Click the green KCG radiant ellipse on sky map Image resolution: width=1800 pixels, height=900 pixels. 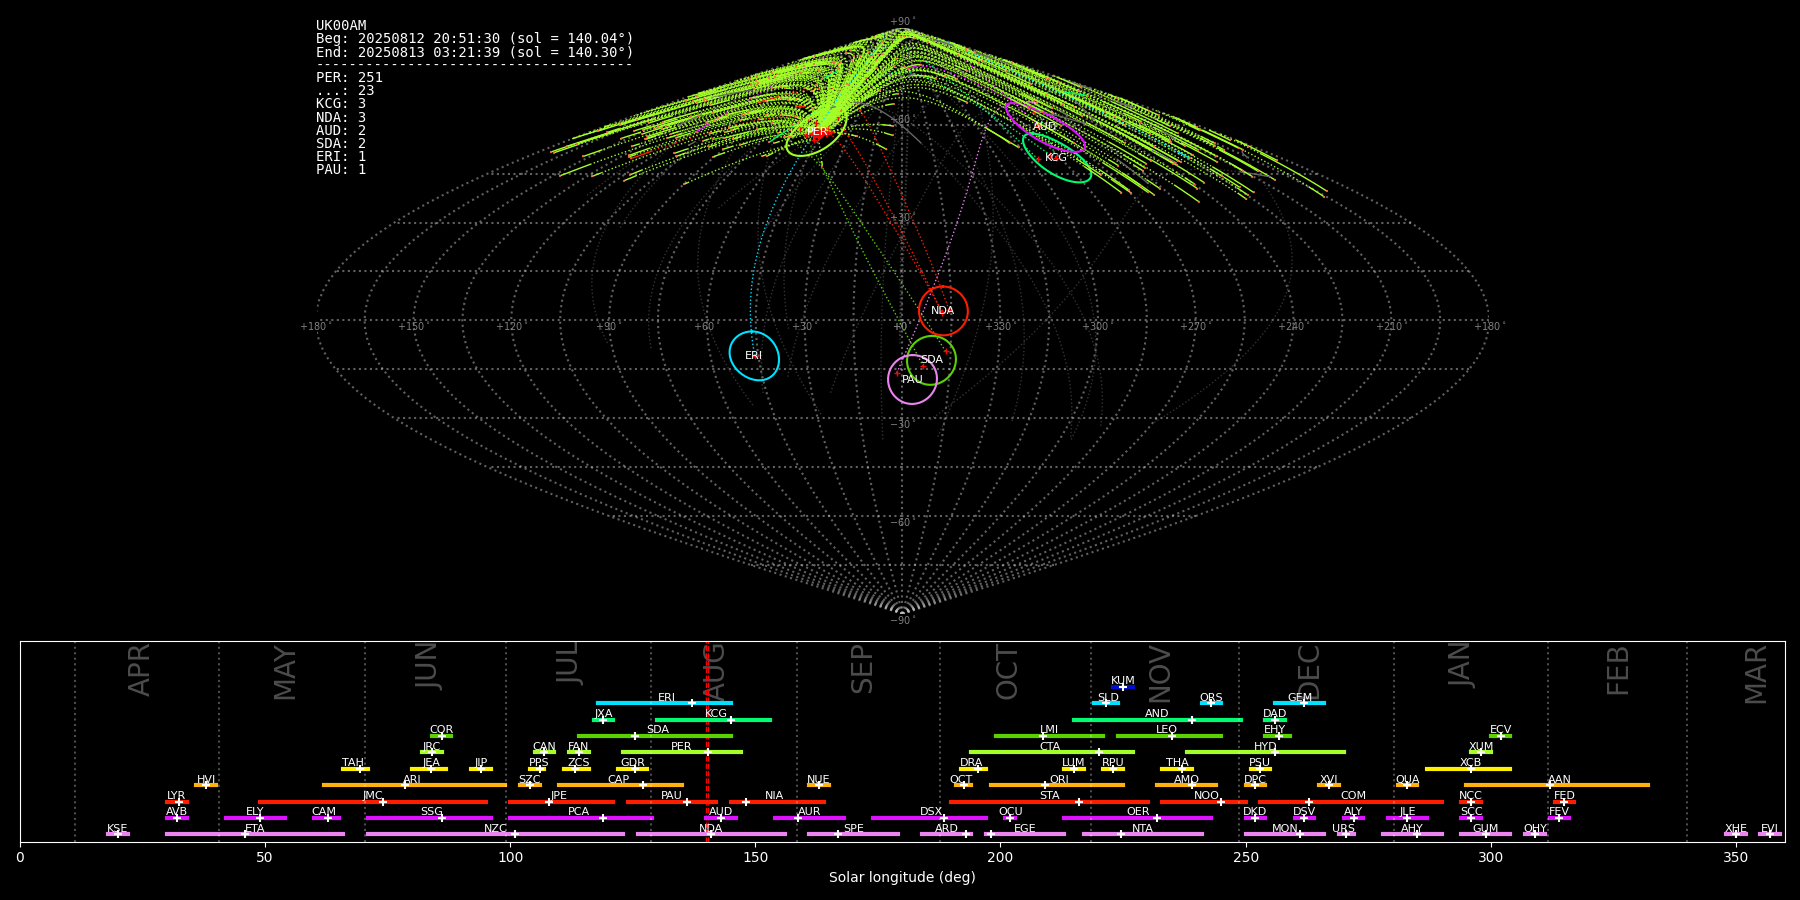[1056, 157]
